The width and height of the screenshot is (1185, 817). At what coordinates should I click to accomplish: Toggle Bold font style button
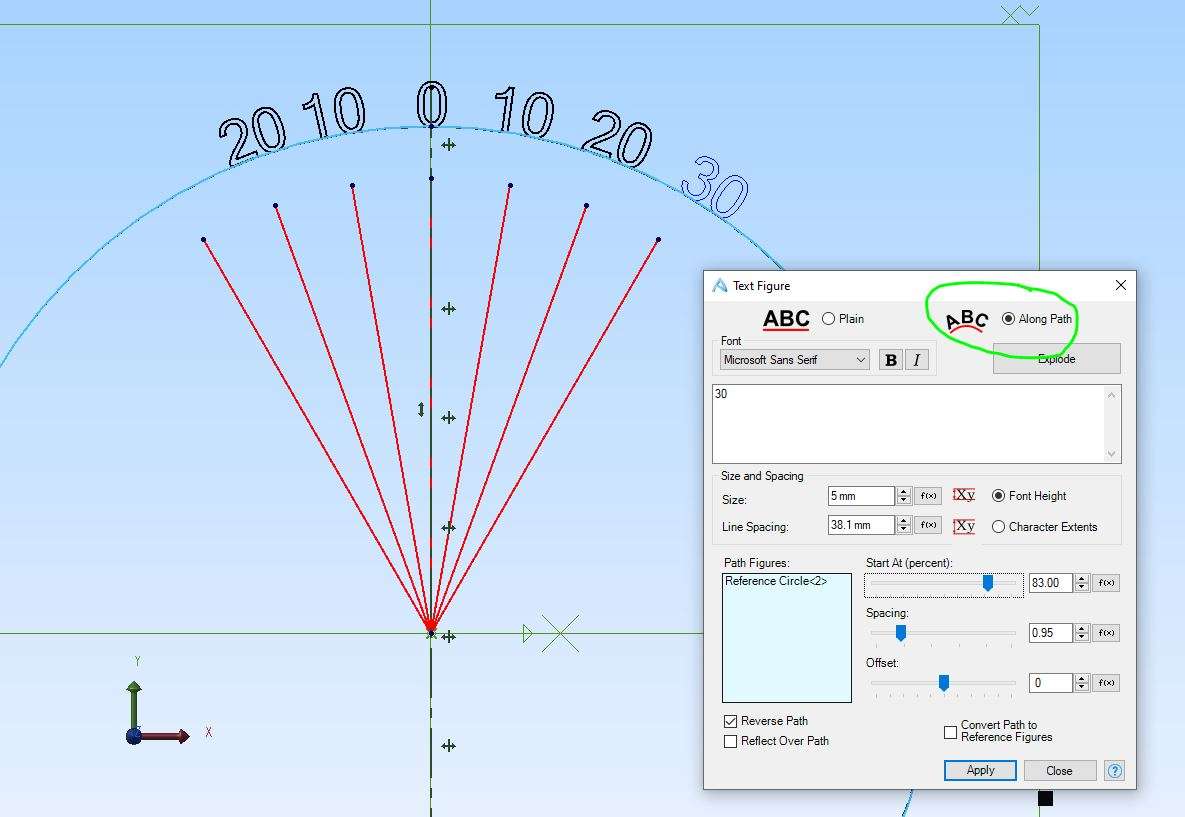pyautogui.click(x=891, y=360)
